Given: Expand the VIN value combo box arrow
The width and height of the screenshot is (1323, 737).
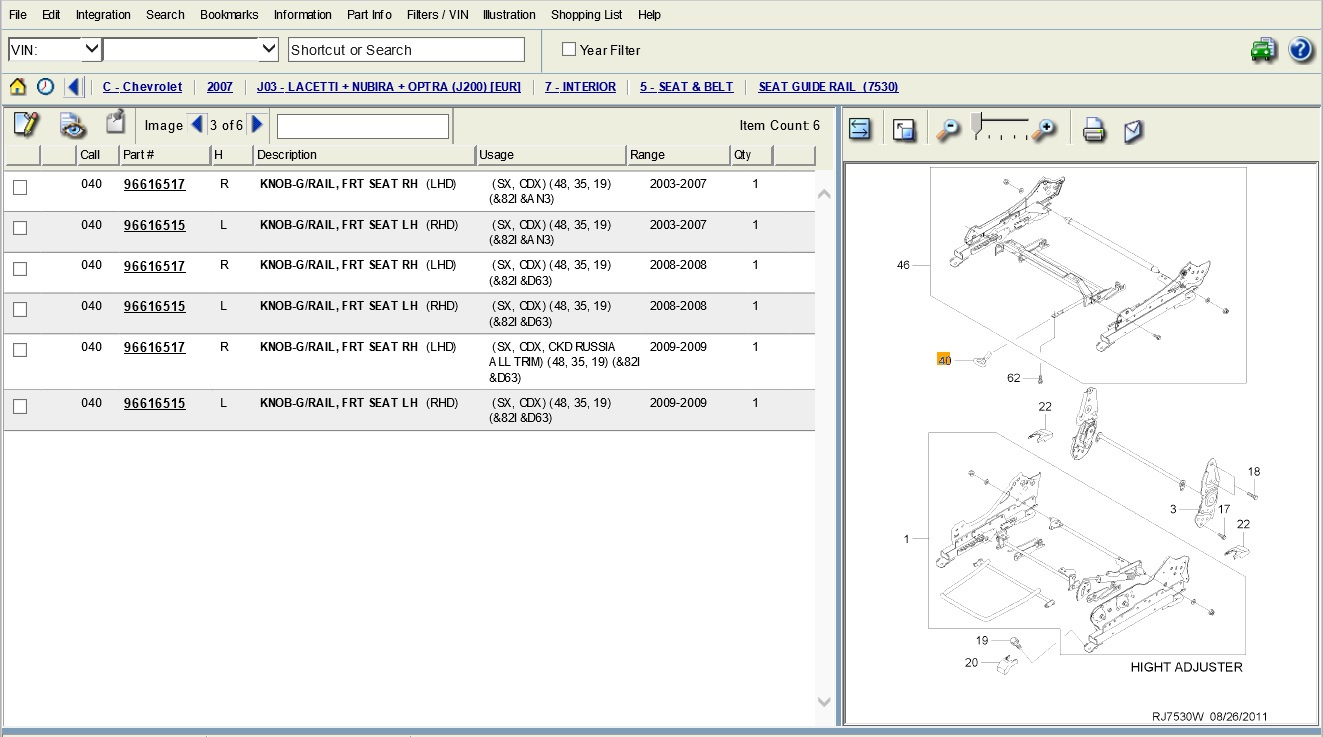Looking at the screenshot, I should tap(268, 49).
